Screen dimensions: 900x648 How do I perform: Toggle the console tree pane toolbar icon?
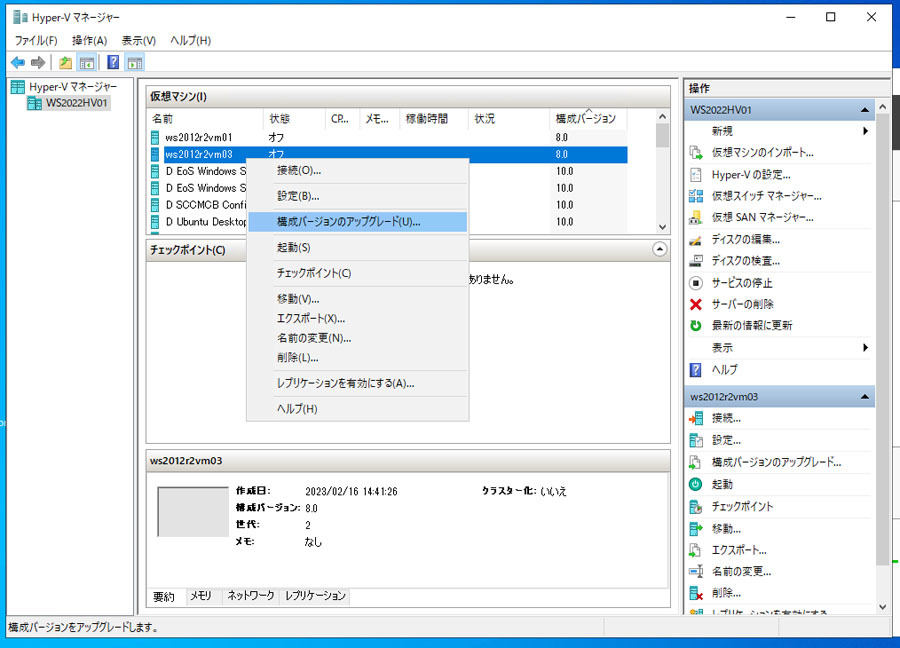(x=87, y=62)
